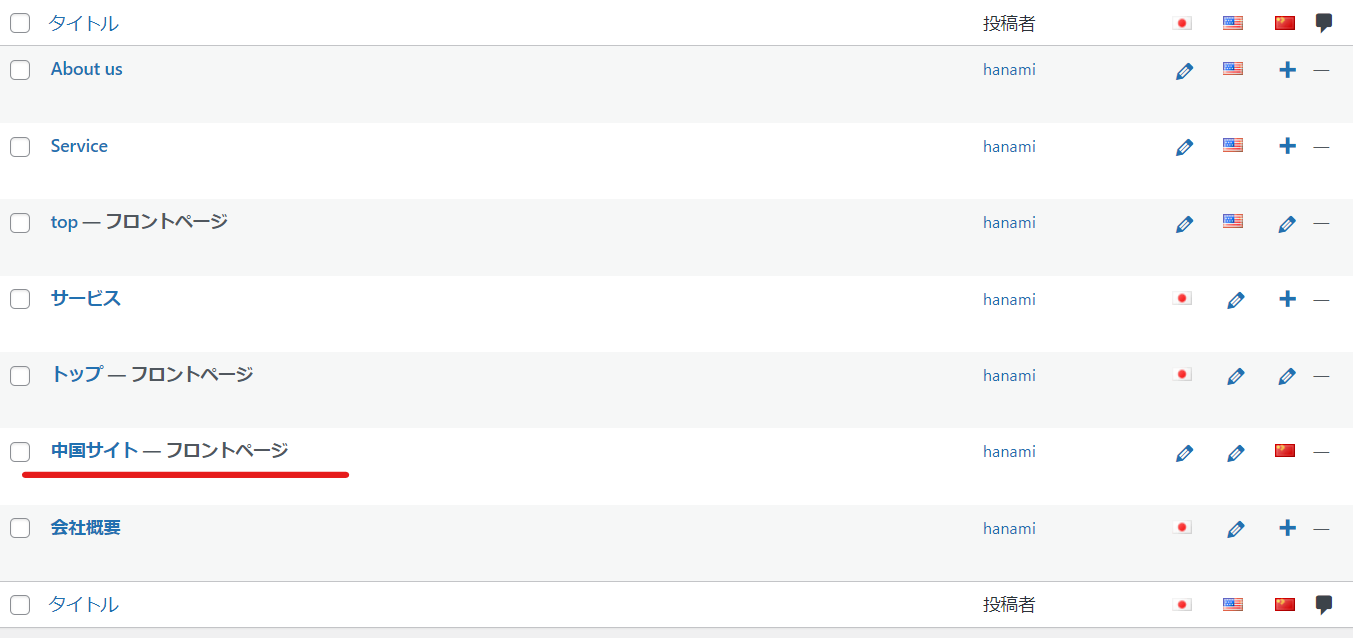Sort by タイトル column header
The image size is (1353, 638).
pos(84,23)
